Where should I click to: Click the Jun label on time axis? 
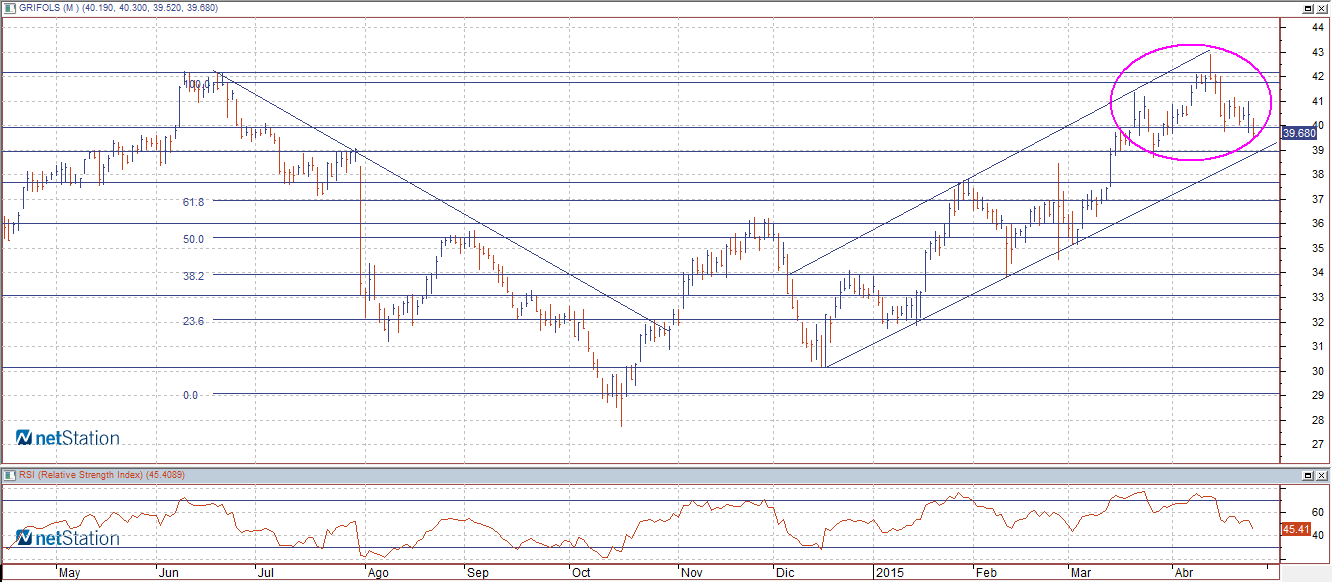(168, 574)
